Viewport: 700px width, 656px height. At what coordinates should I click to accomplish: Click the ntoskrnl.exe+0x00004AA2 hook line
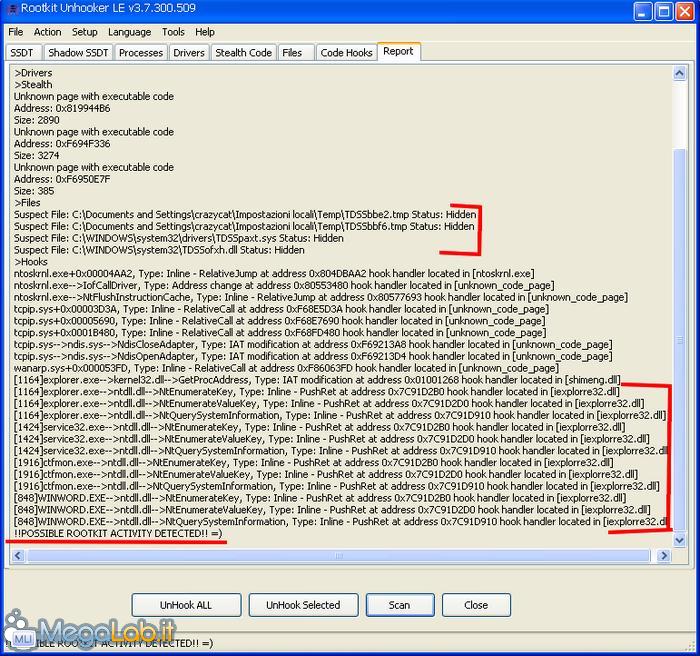click(x=274, y=273)
